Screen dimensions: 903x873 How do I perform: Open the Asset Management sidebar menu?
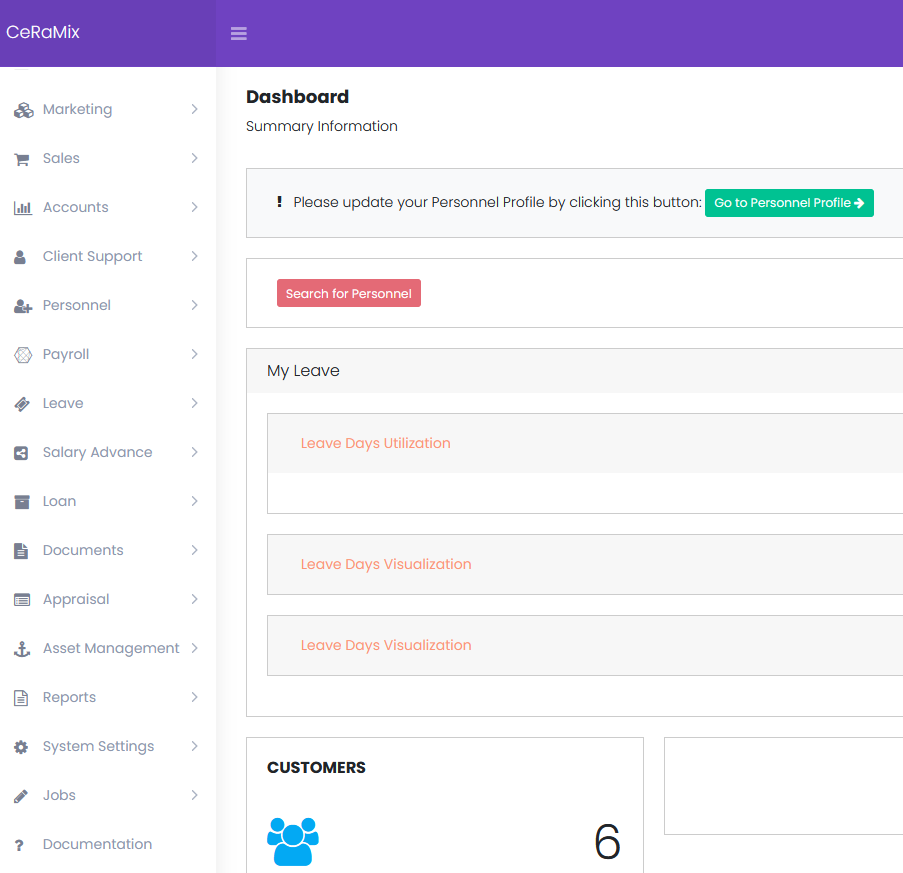click(108, 648)
